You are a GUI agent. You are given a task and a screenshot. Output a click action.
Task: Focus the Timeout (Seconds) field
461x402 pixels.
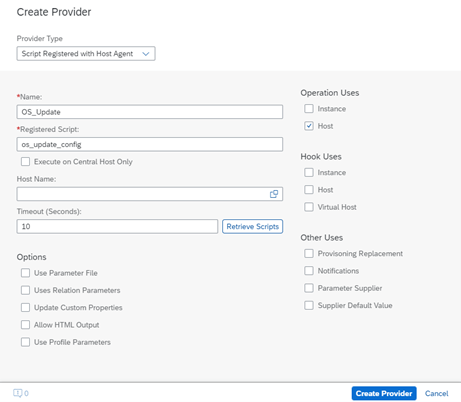point(117,226)
